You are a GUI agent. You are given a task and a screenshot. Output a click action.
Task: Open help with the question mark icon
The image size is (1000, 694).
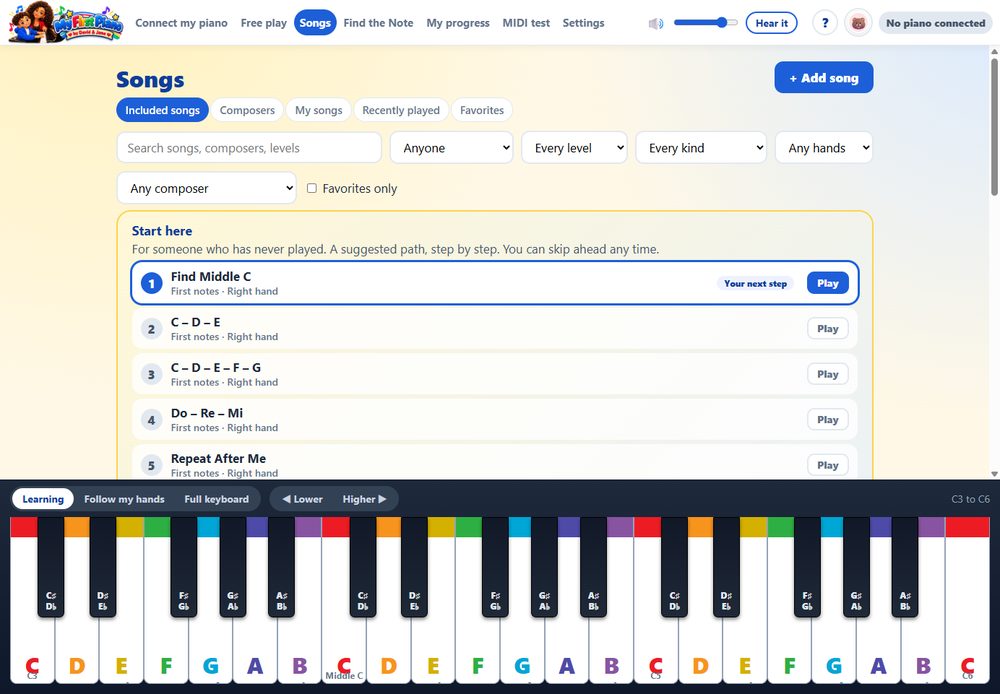pyautogui.click(x=825, y=23)
